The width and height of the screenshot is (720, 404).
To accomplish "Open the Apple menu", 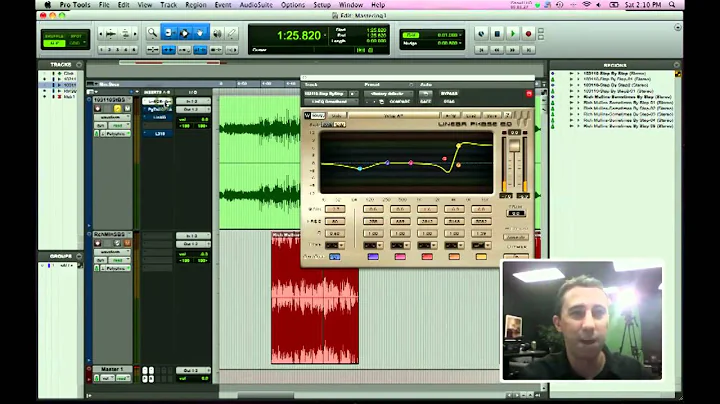I will tap(47, 5).
